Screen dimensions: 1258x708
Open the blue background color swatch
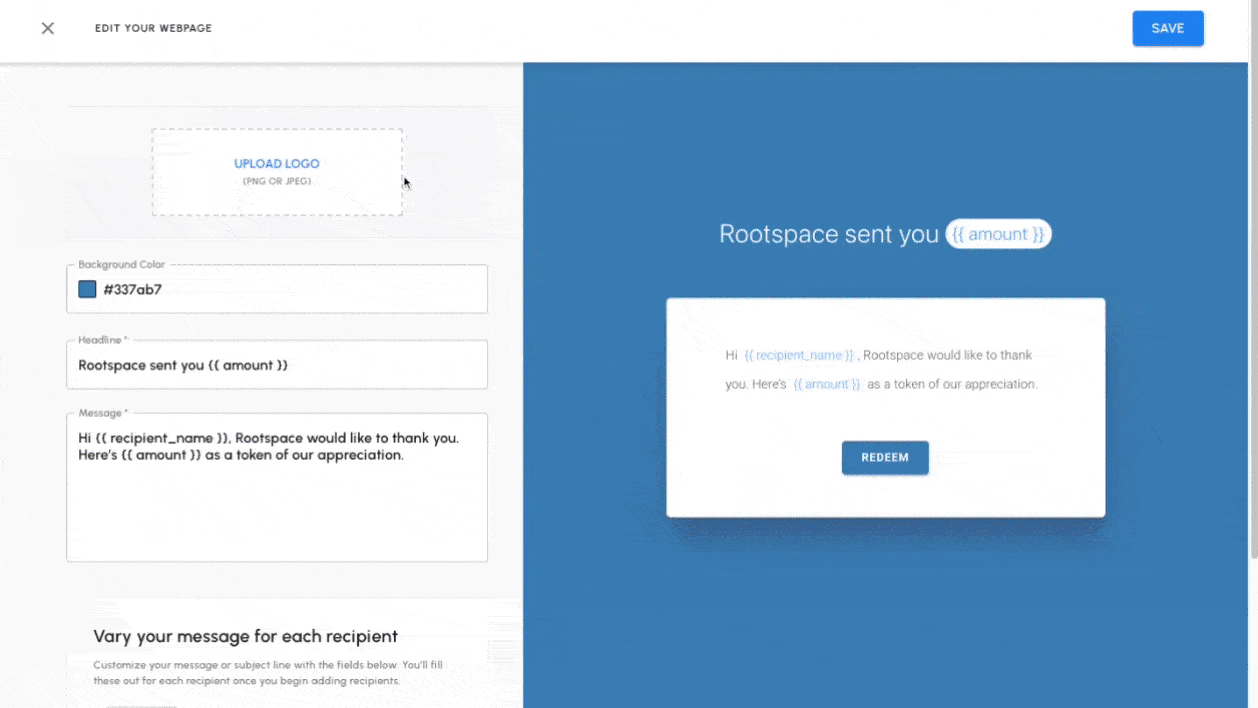(x=87, y=289)
